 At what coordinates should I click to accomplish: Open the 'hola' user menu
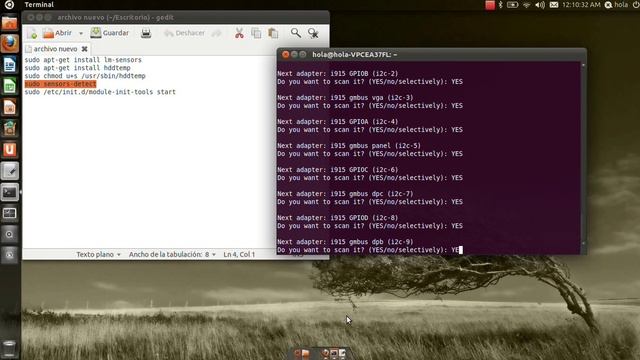(x=616, y=5)
